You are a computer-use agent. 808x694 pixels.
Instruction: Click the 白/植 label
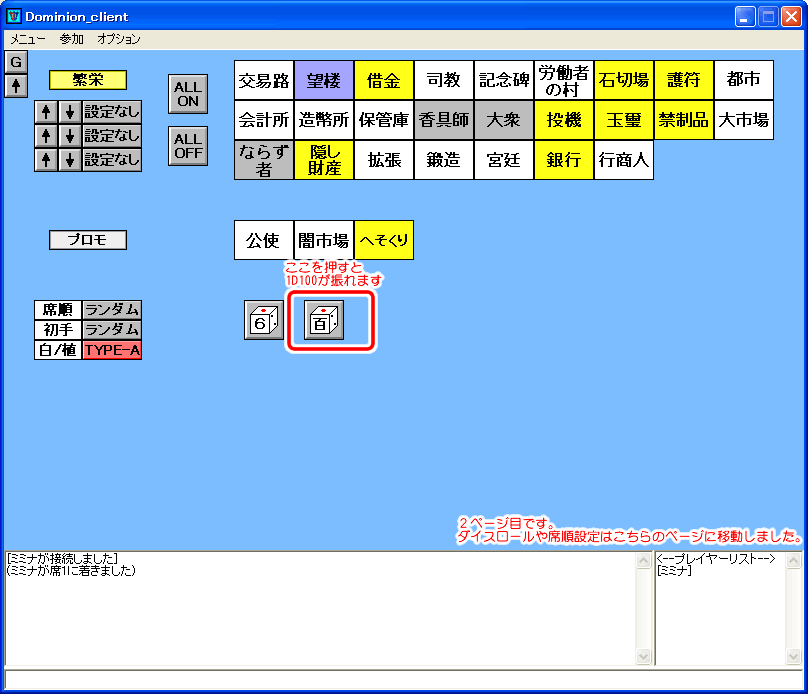click(58, 350)
